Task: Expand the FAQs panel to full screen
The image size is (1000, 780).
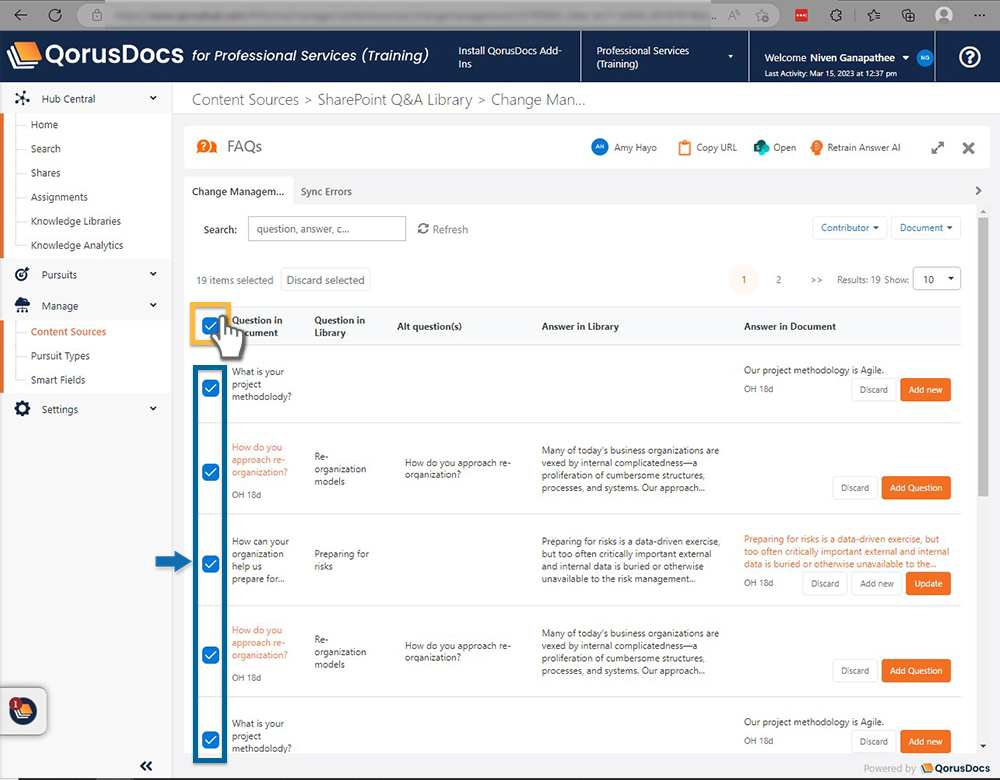Action: click(x=938, y=148)
